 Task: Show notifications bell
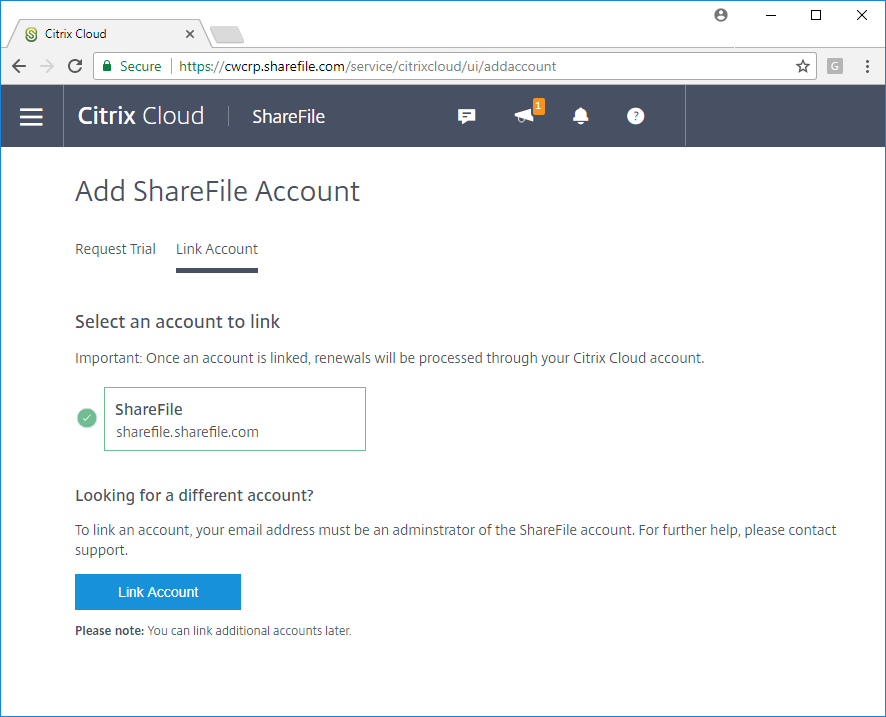(x=580, y=116)
